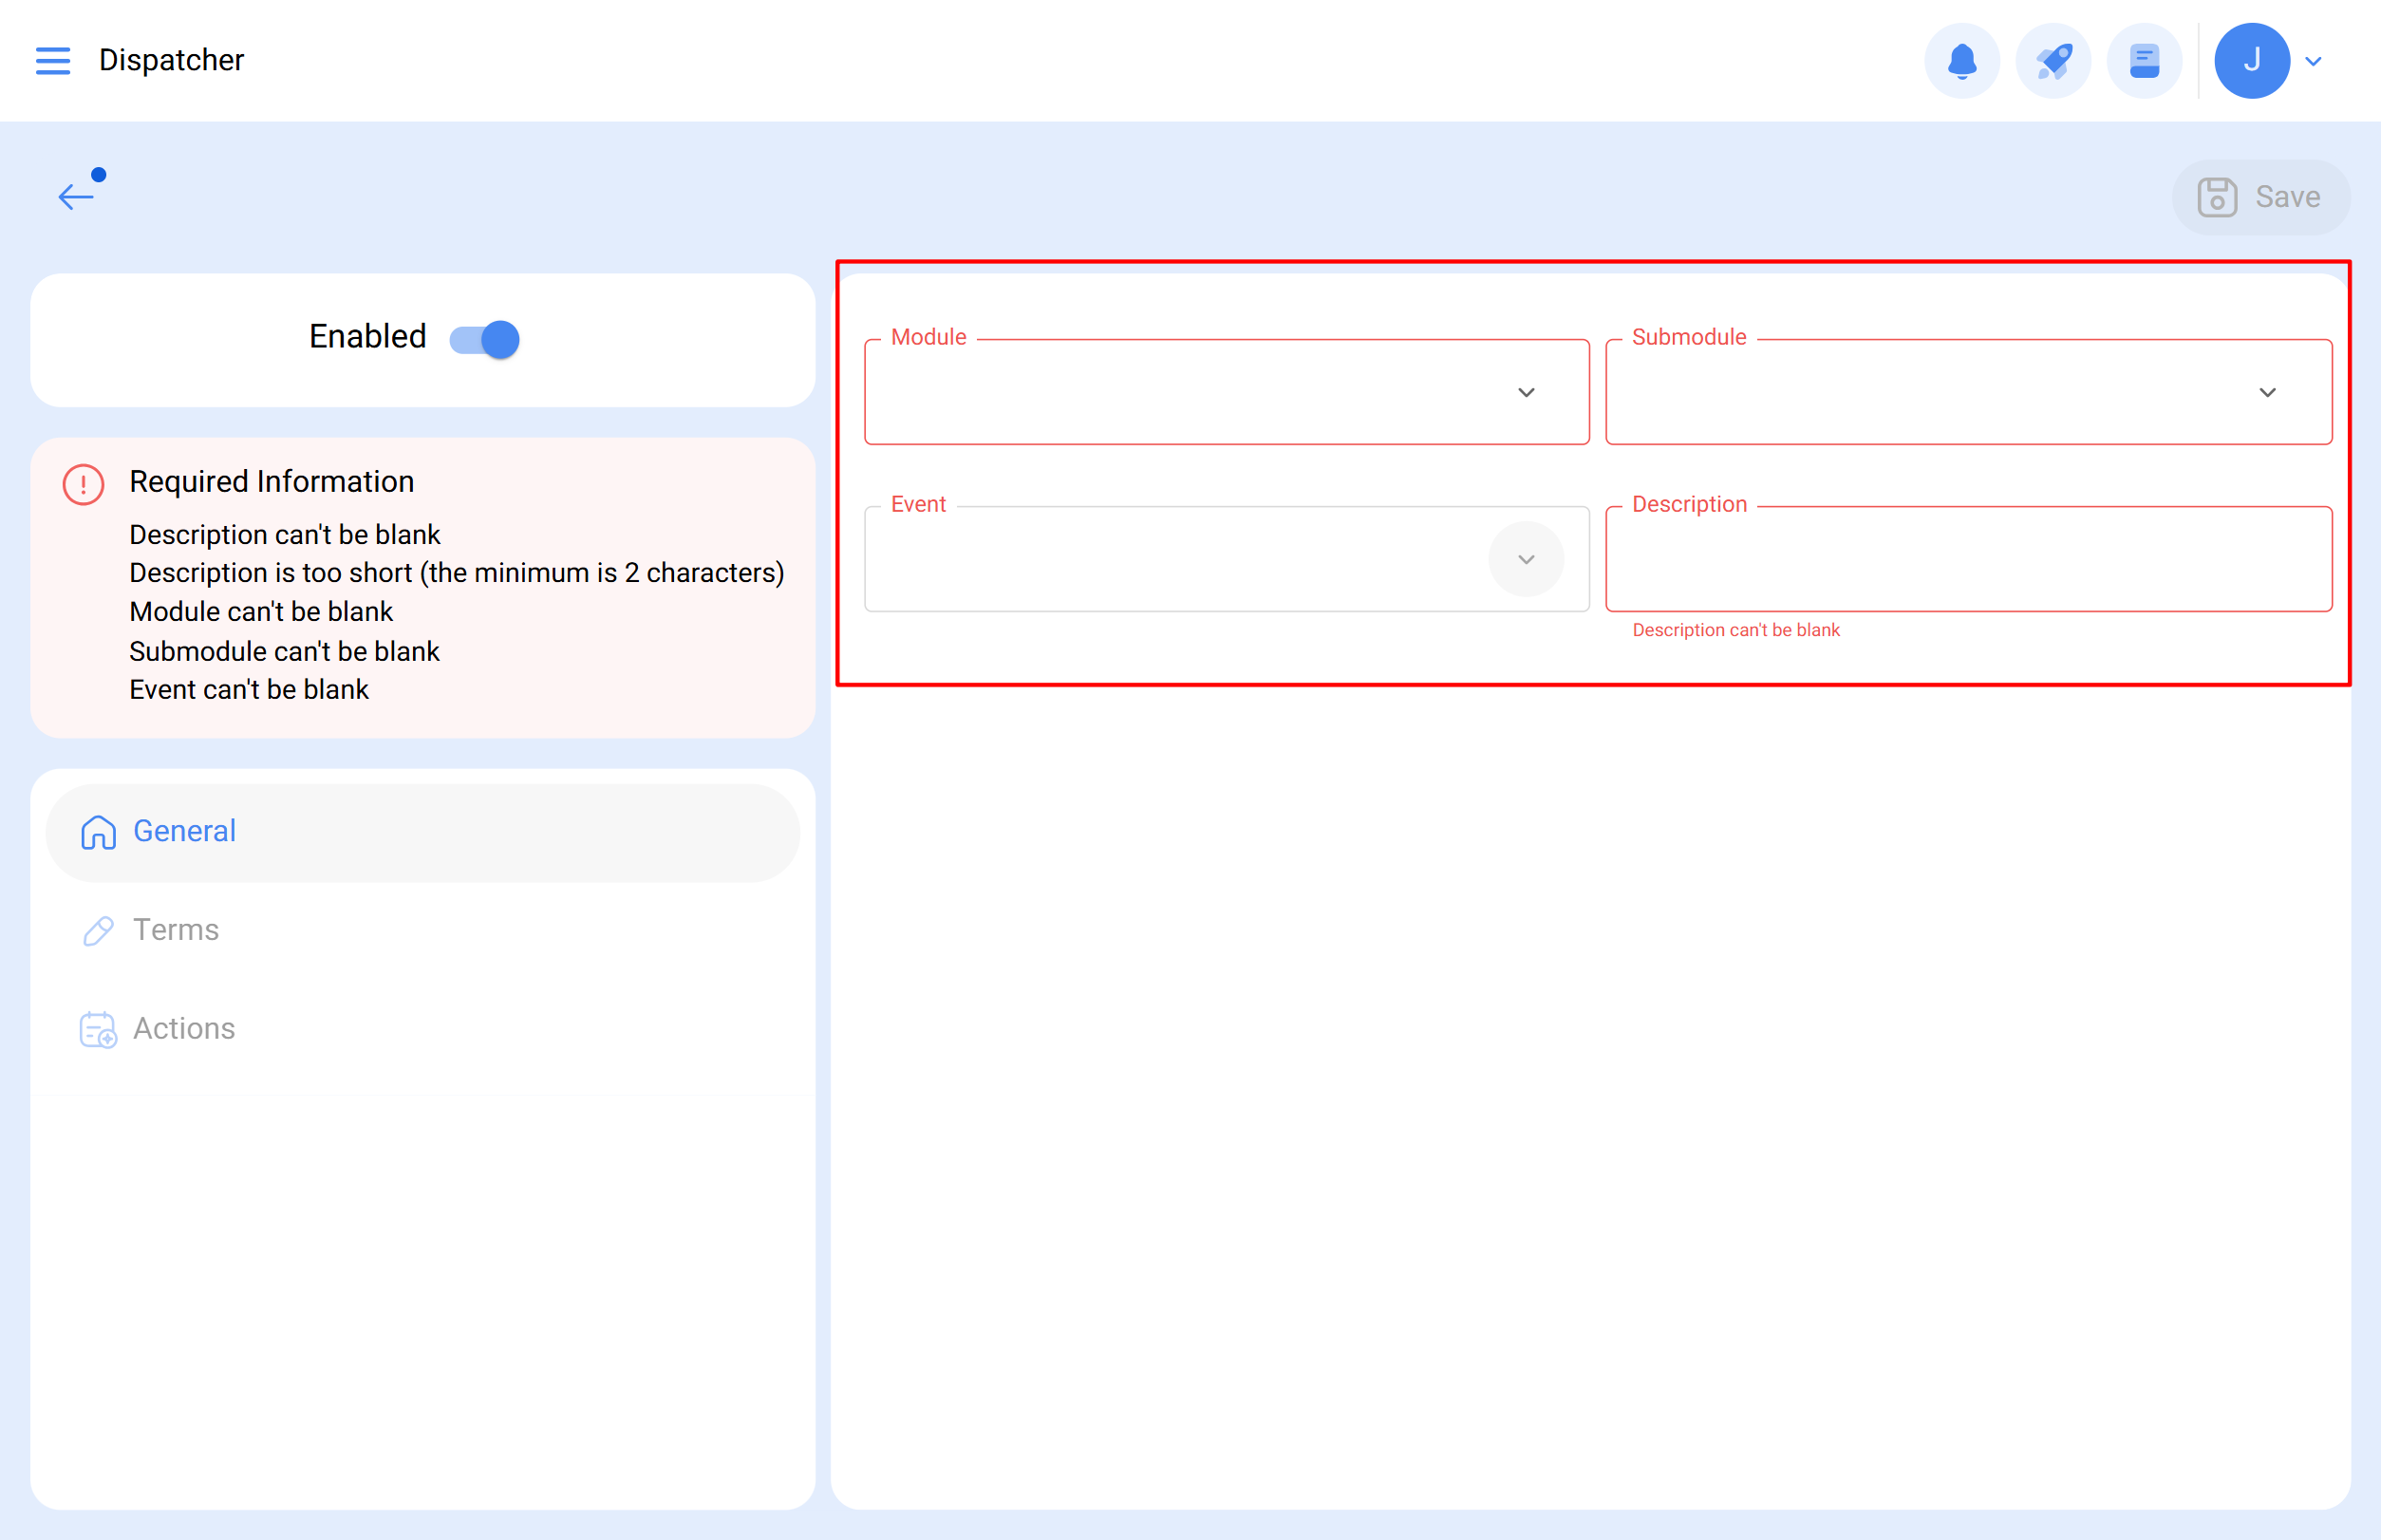Open the Actions section
This screenshot has width=2381, height=1540.
(x=184, y=1029)
